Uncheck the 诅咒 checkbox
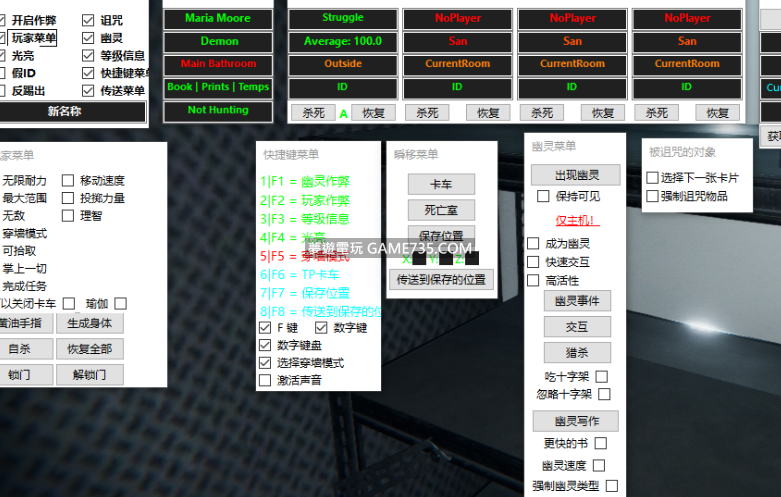 88,20
